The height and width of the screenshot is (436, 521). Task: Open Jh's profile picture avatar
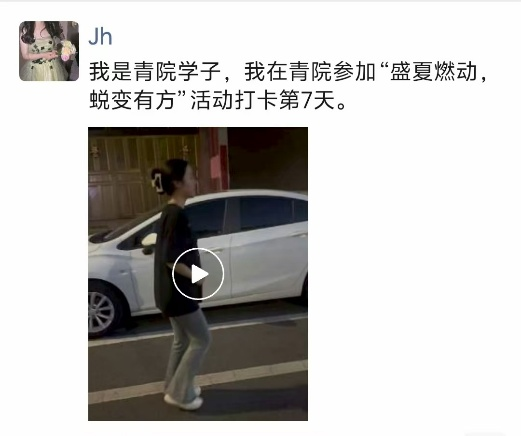49,51
